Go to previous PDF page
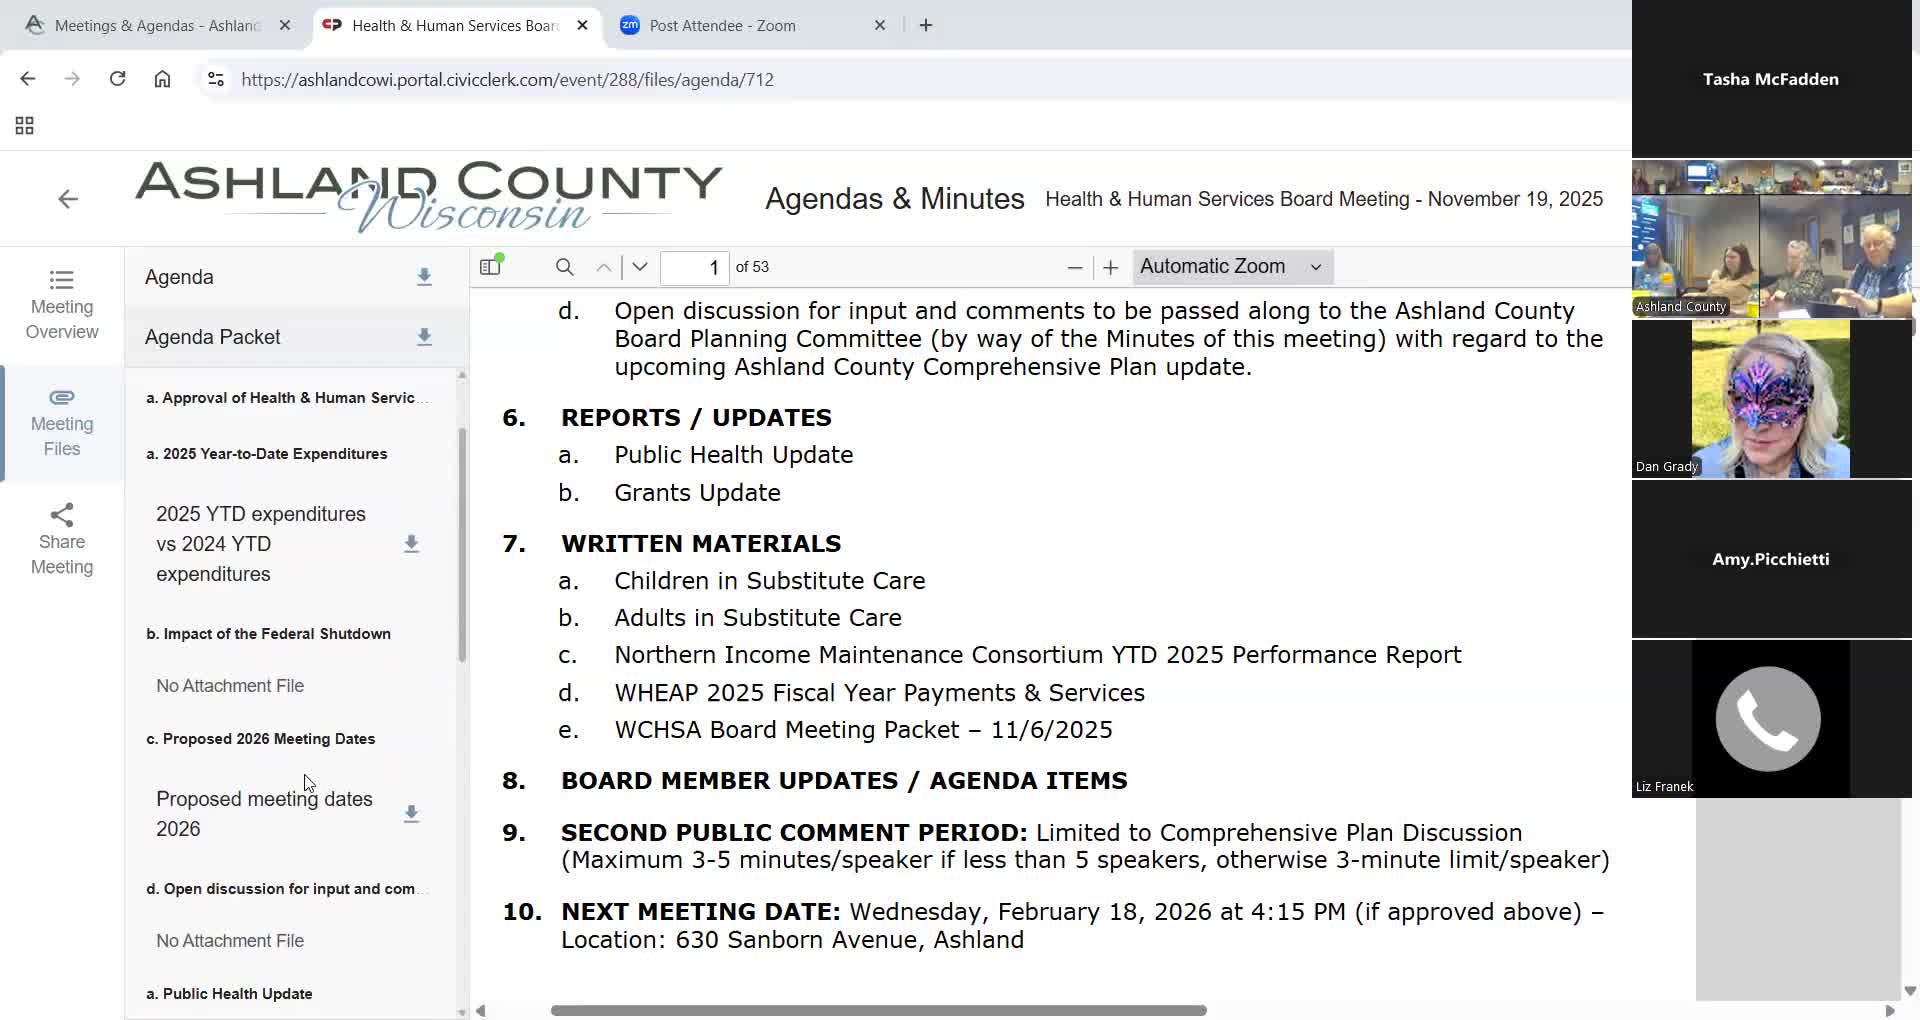Screen dimensions: 1920x1020 click(604, 267)
